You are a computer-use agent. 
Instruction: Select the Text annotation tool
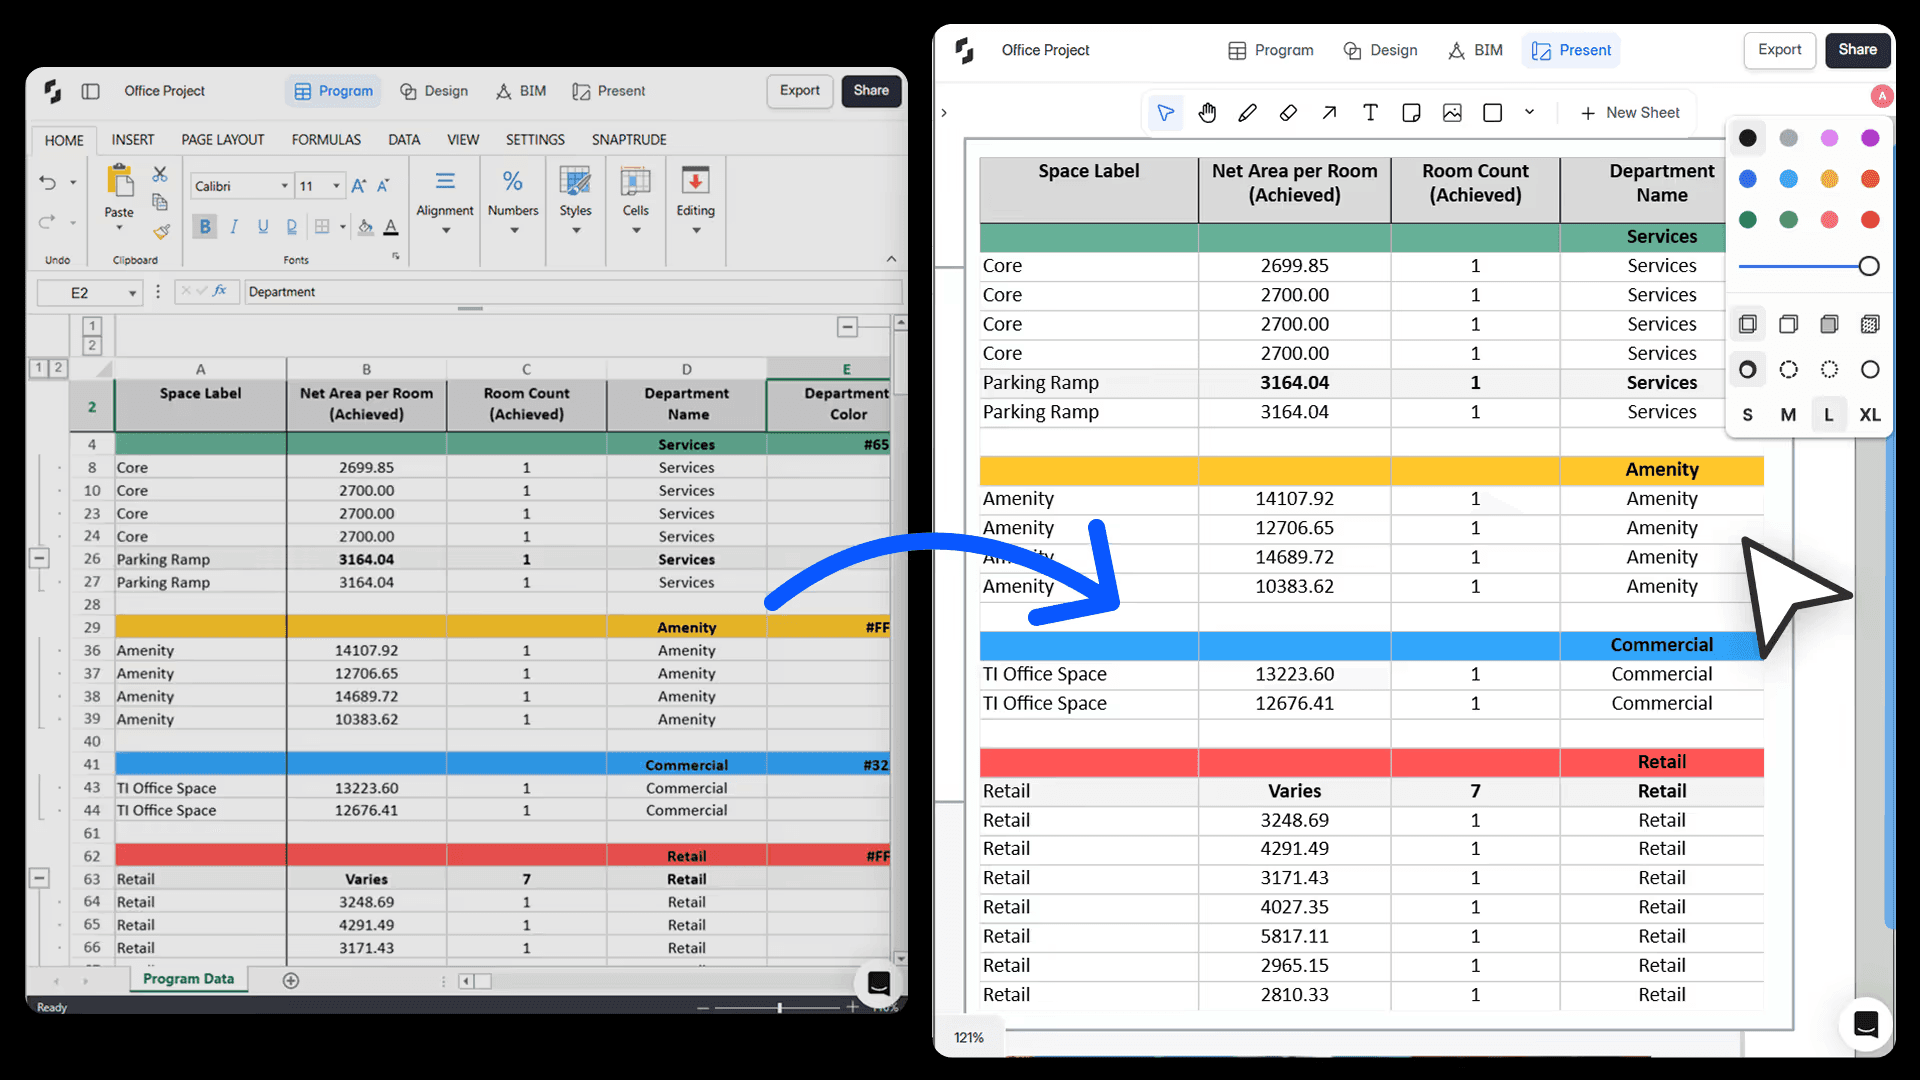point(1370,112)
